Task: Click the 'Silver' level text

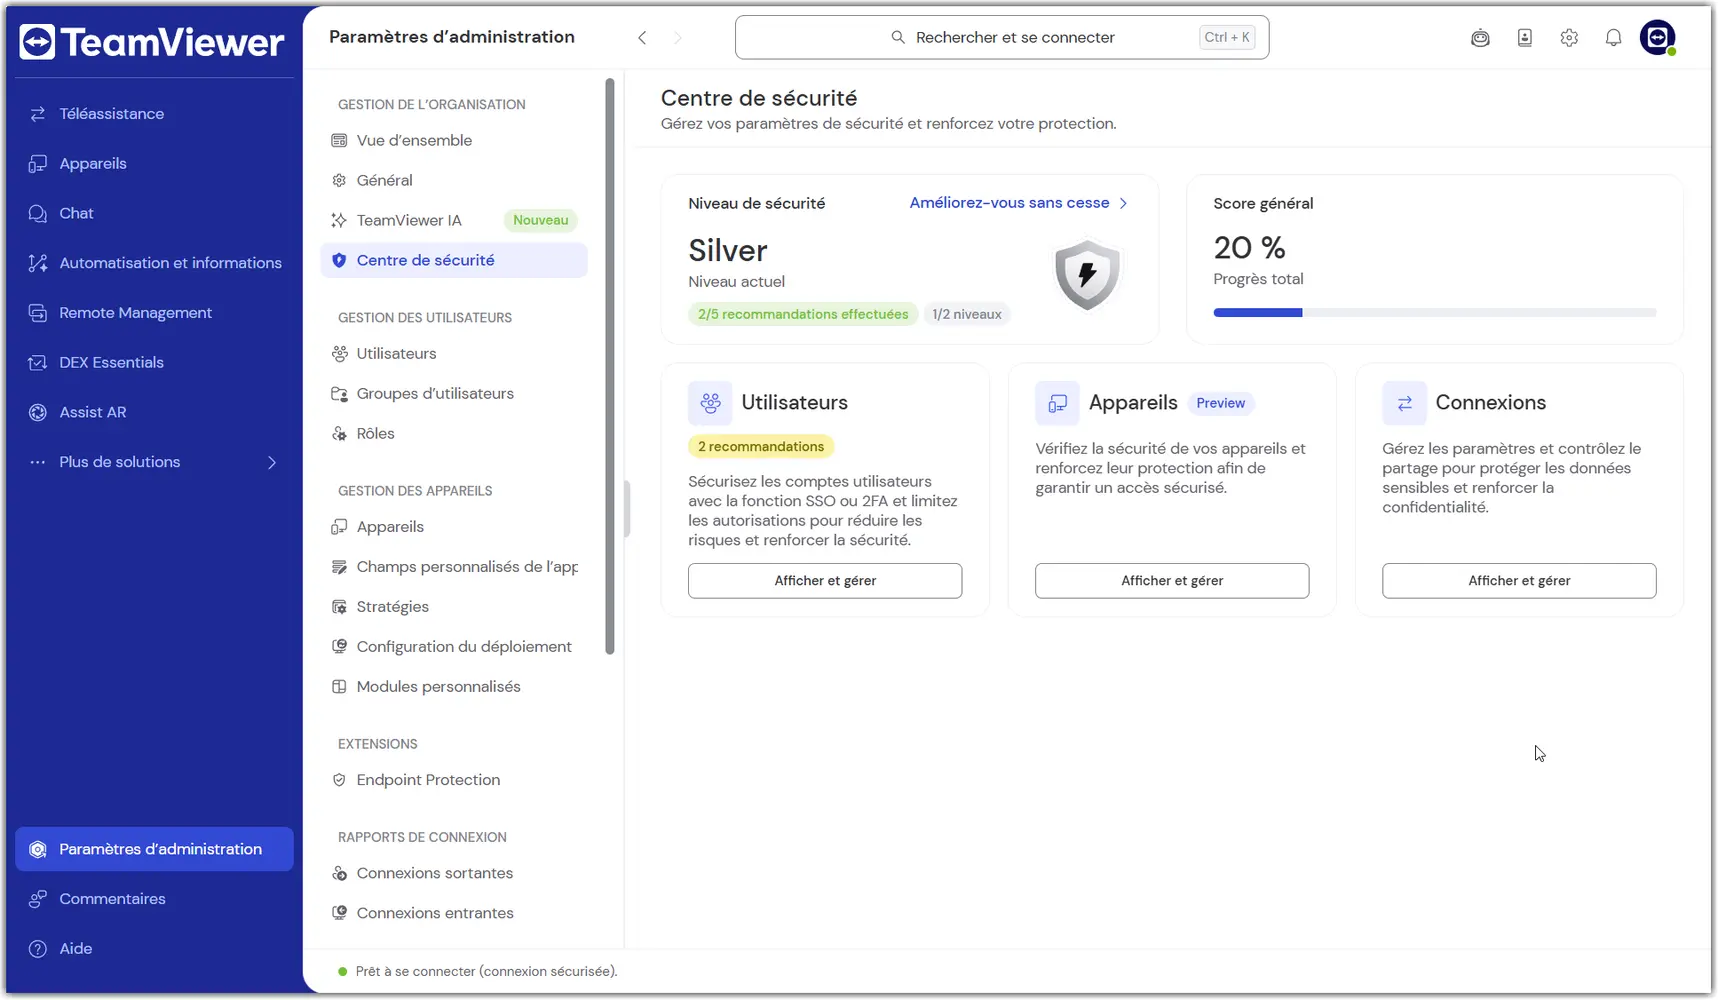Action: [728, 251]
